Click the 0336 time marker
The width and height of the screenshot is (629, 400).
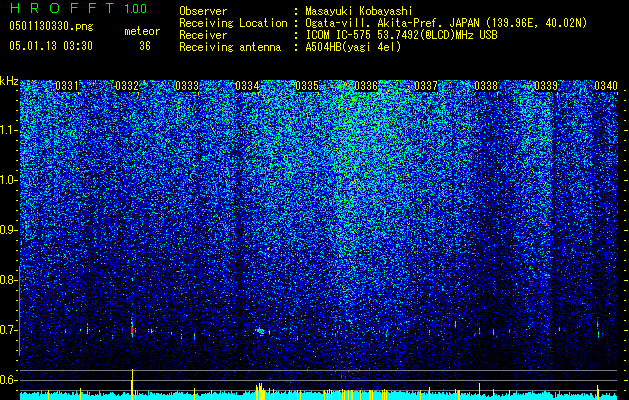pos(366,86)
